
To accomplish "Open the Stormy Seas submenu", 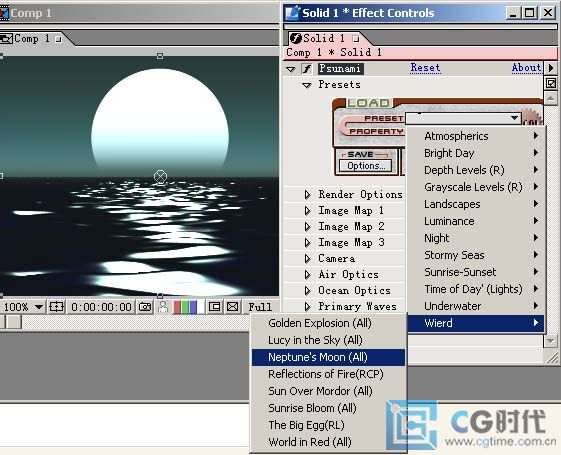I will click(x=476, y=255).
